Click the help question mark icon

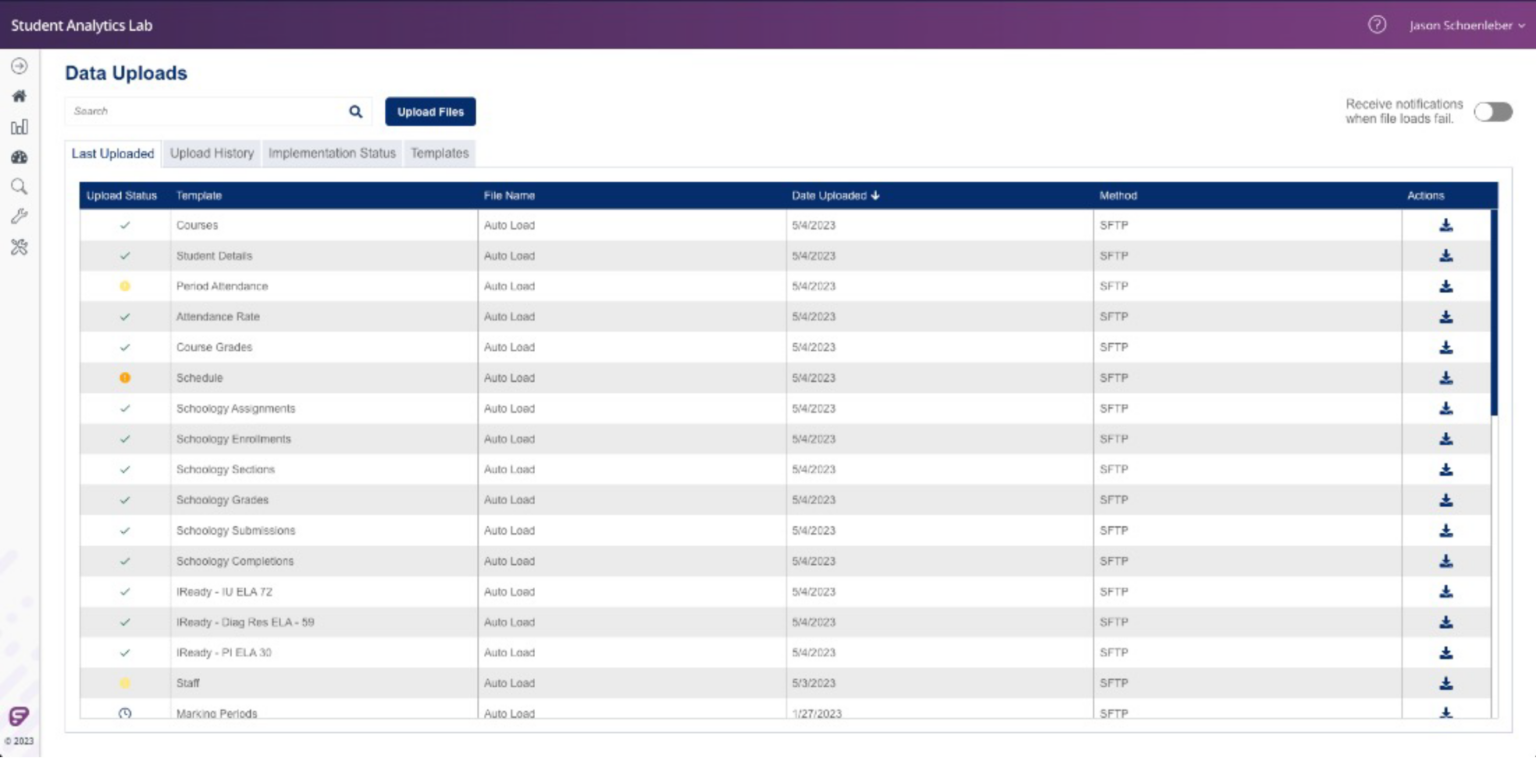[x=1377, y=25]
